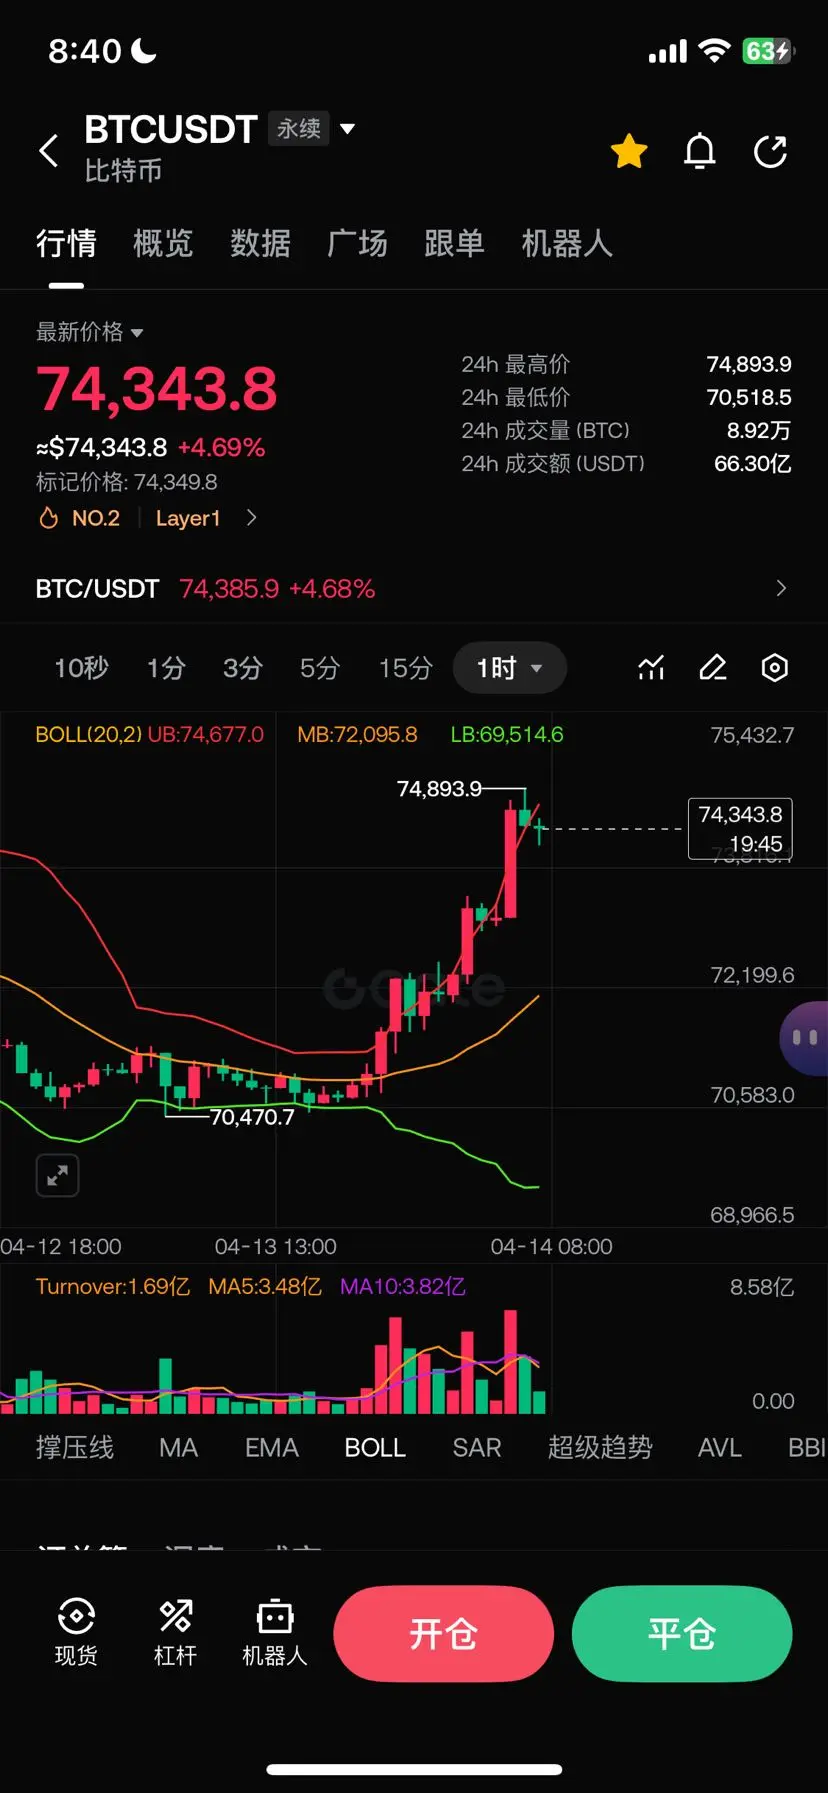
Task: Select 10秒 interval
Action: (x=81, y=668)
